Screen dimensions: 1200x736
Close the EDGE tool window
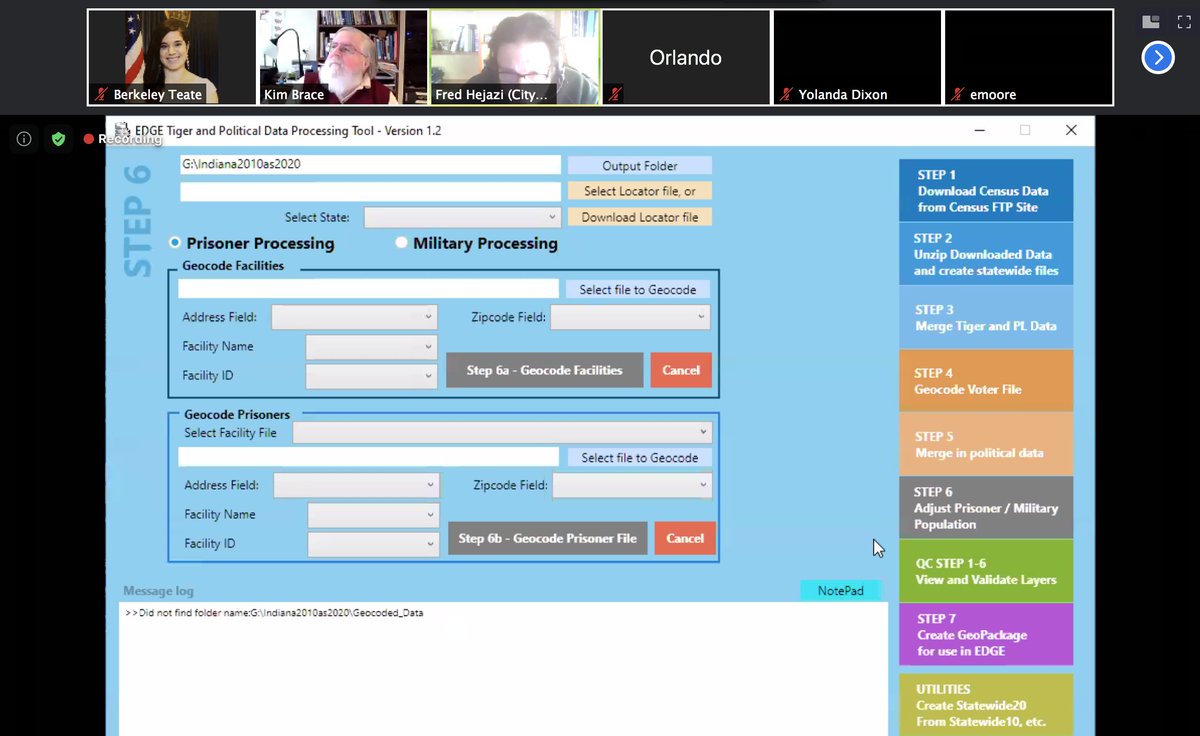tap(1071, 130)
